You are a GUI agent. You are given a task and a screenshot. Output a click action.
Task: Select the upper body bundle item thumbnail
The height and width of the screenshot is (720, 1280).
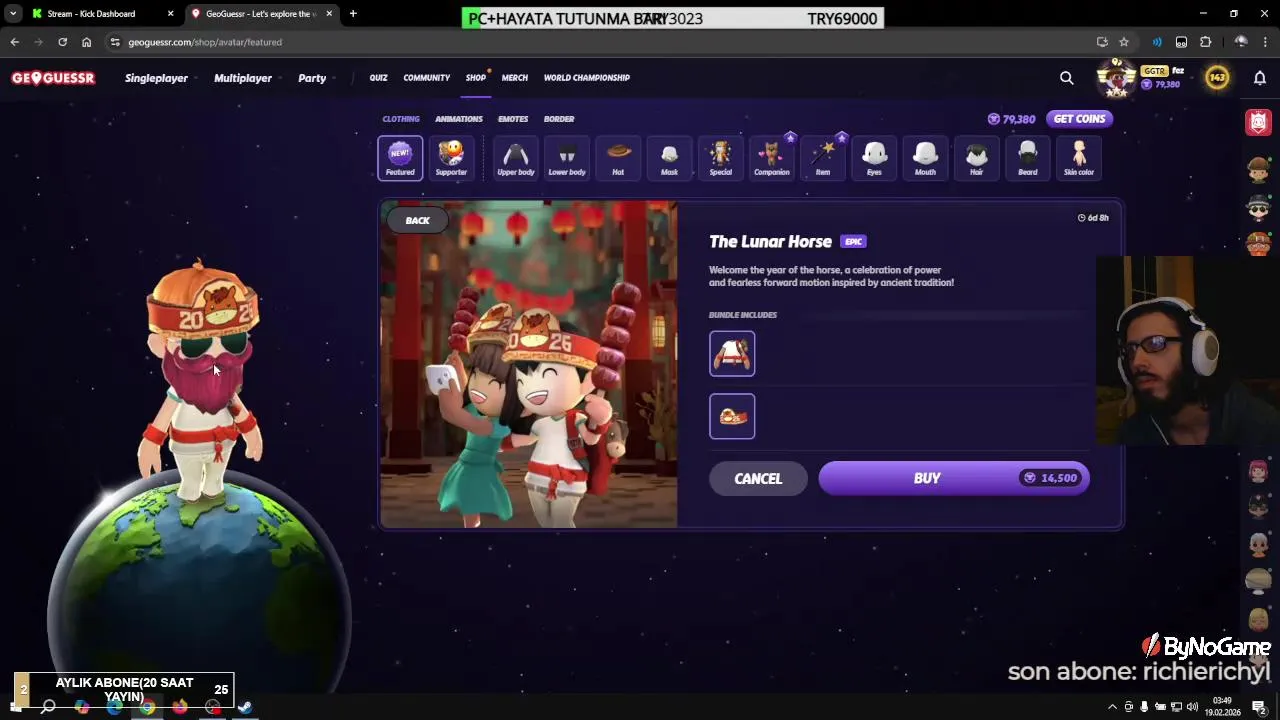pyautogui.click(x=732, y=354)
